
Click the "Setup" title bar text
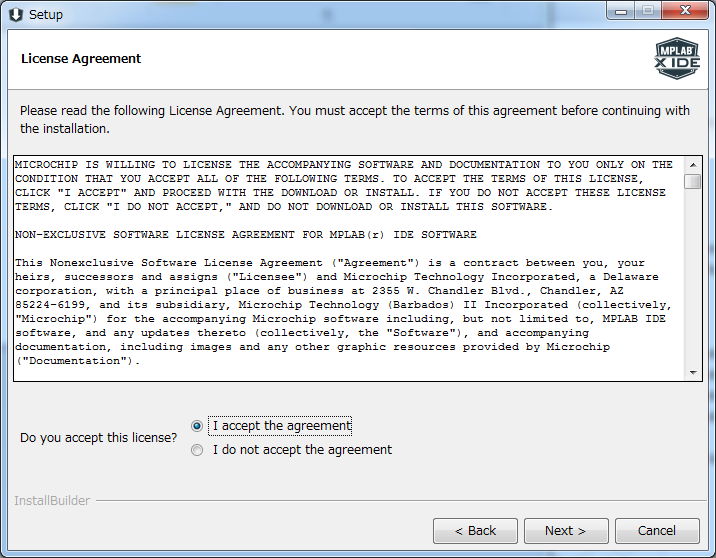click(46, 14)
